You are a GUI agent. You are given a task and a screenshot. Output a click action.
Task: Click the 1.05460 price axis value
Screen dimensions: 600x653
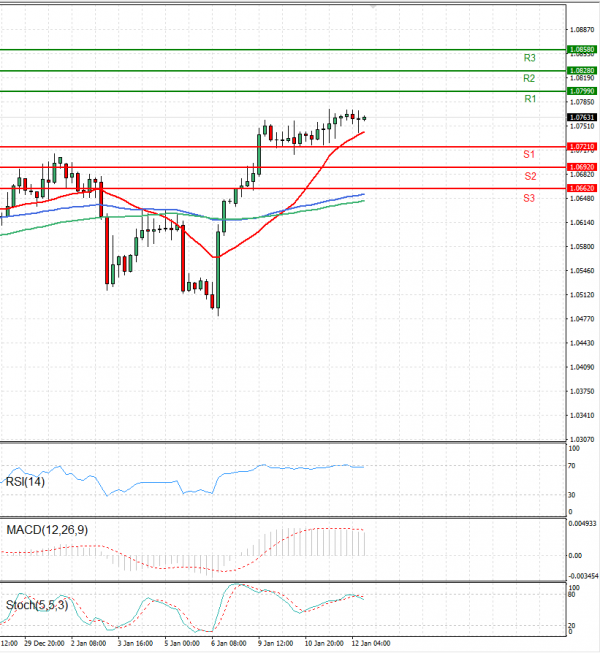tap(582, 271)
